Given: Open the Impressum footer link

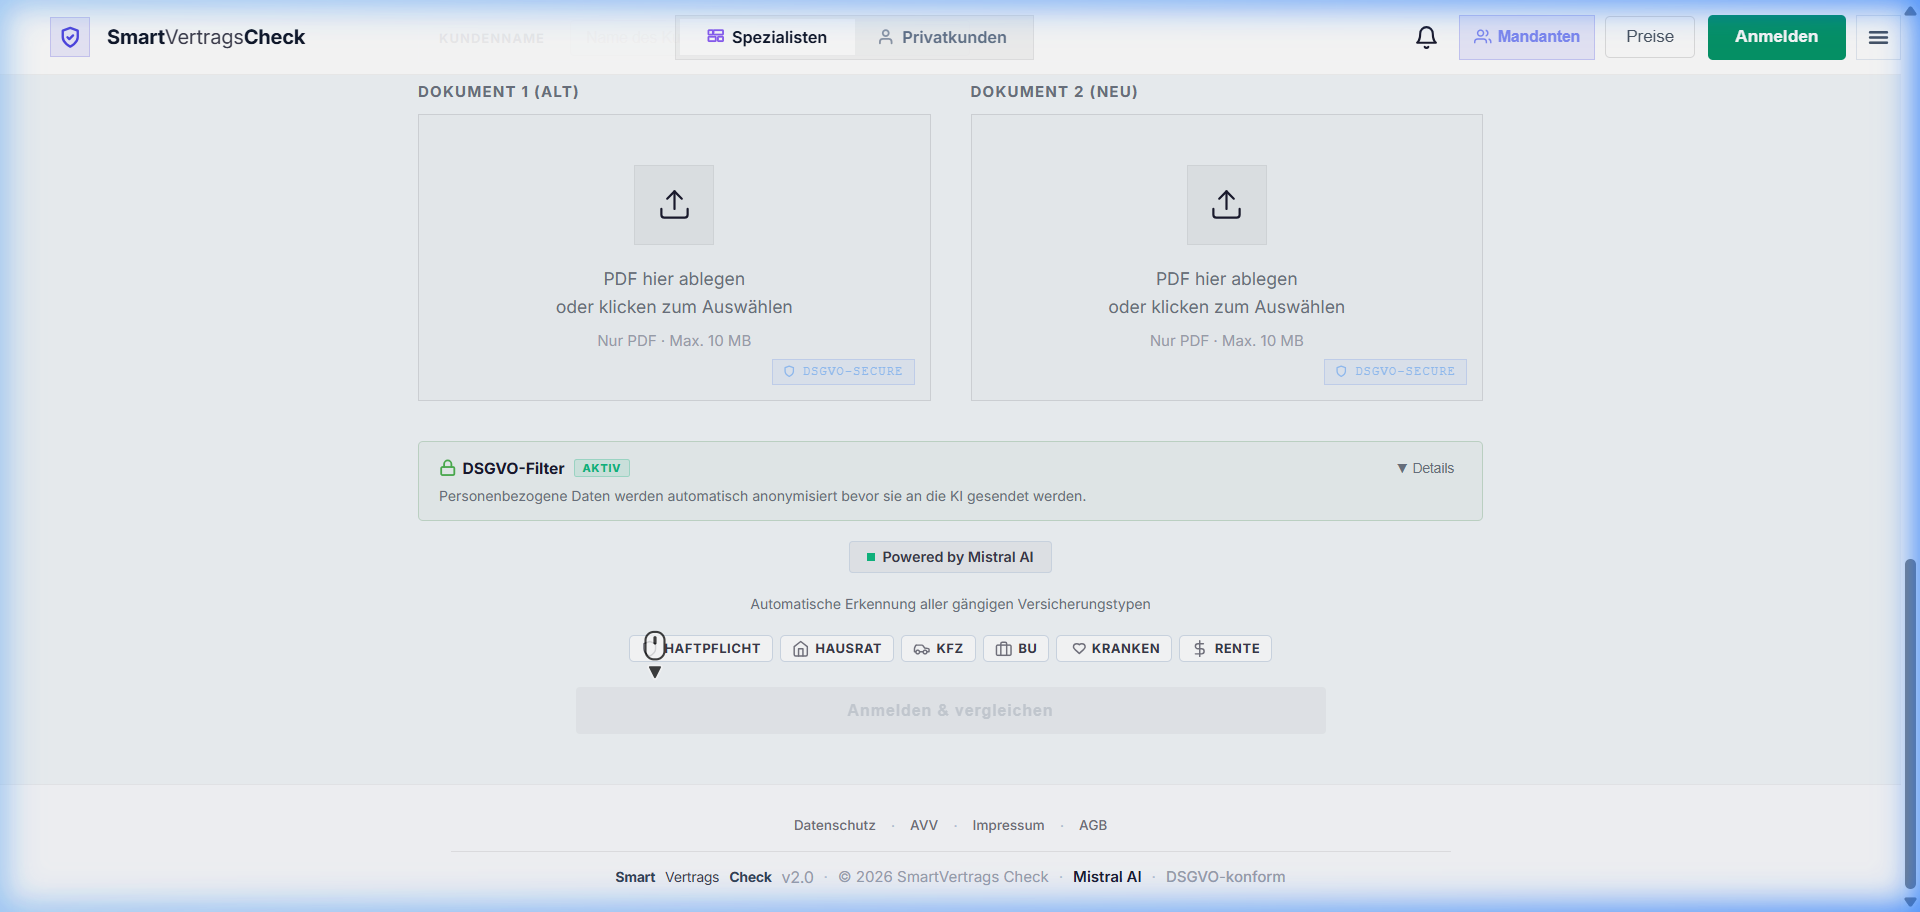Looking at the screenshot, I should tap(1008, 825).
